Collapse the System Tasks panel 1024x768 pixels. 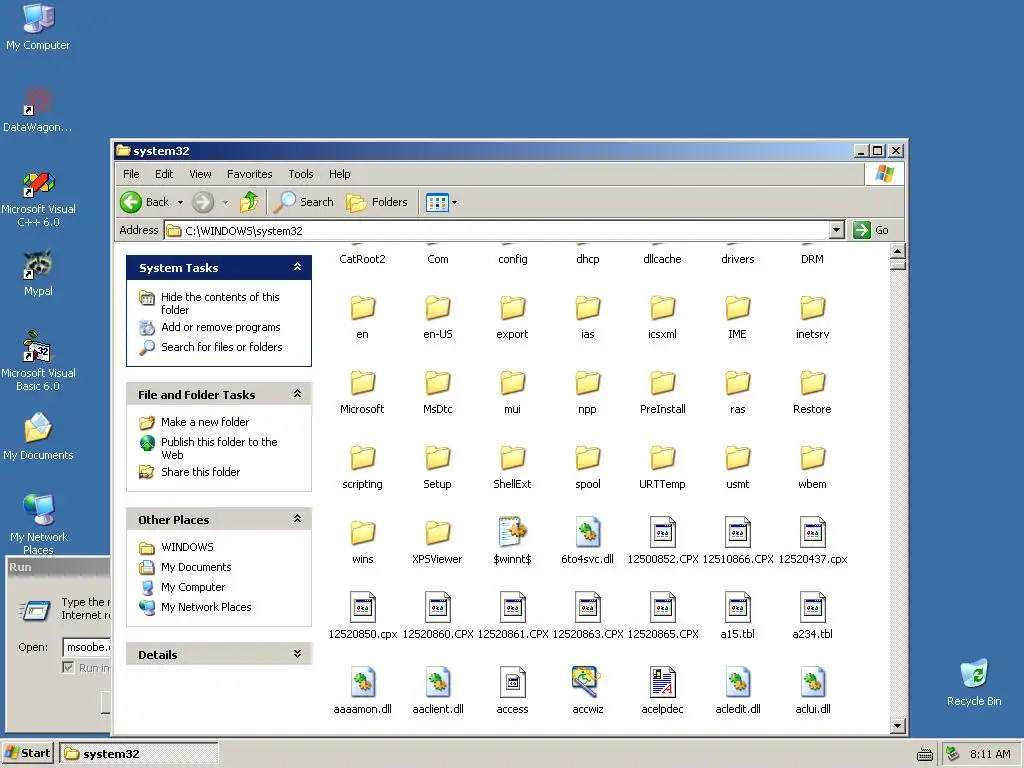[297, 267]
